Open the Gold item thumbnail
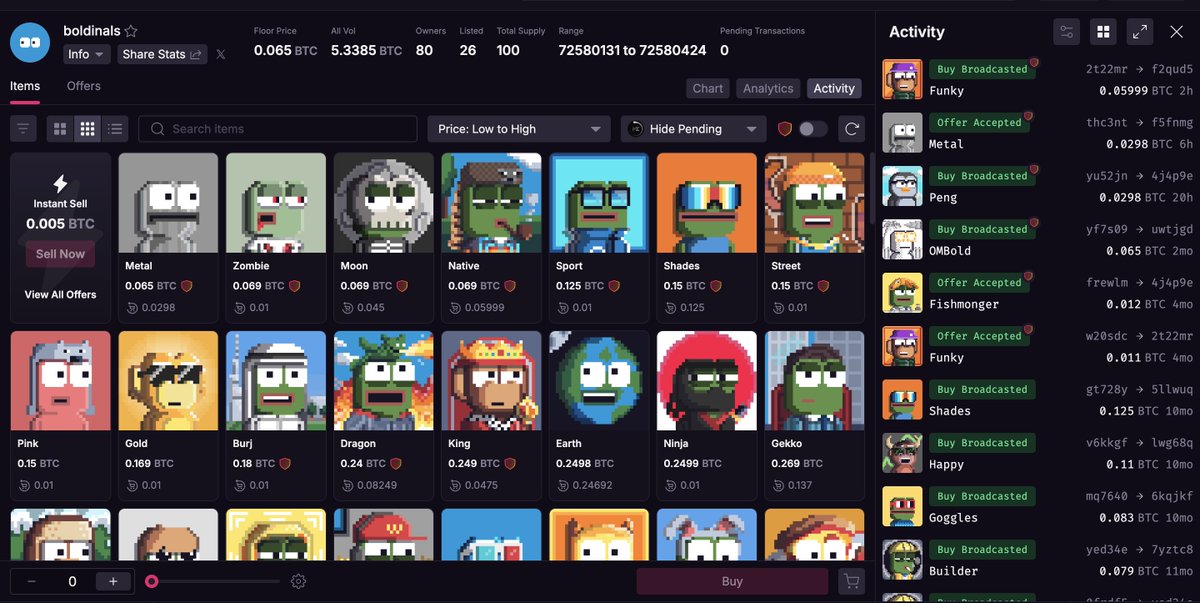1200x603 pixels. tap(168, 381)
